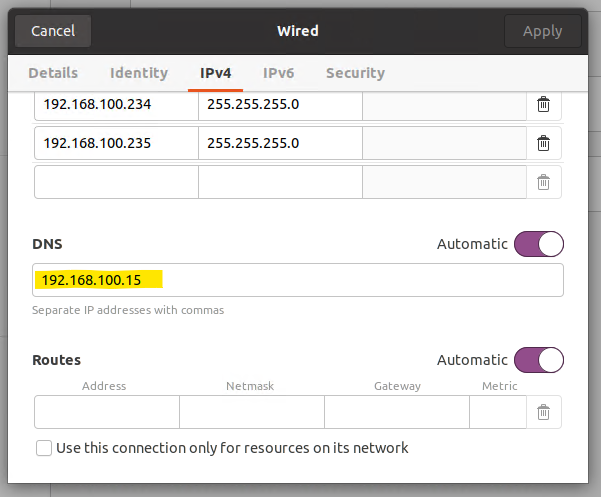Toggle Routes Automatic switch
Viewport: 601px width, 497px height.
point(539,360)
